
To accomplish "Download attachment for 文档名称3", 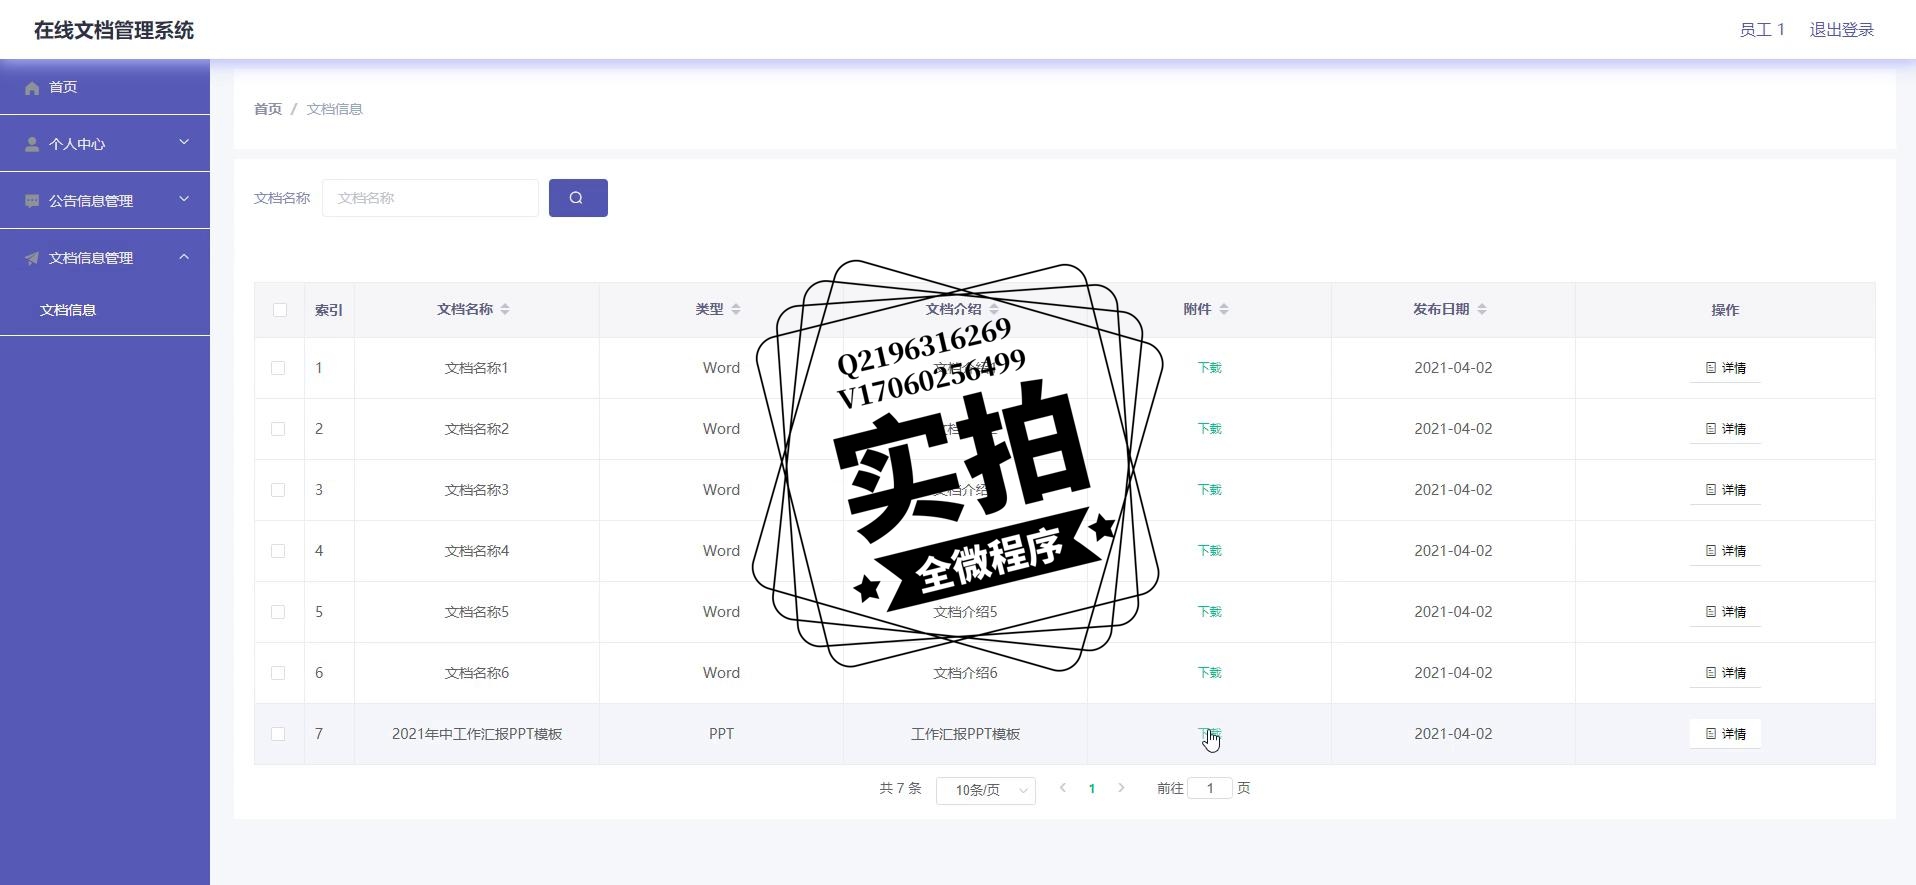I will point(1209,490).
